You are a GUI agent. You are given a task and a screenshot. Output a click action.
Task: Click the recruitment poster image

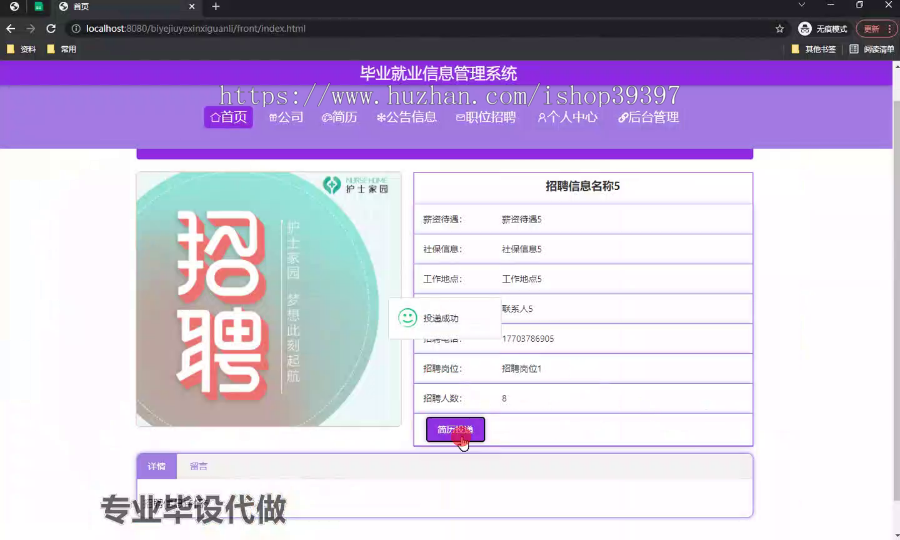click(x=269, y=299)
